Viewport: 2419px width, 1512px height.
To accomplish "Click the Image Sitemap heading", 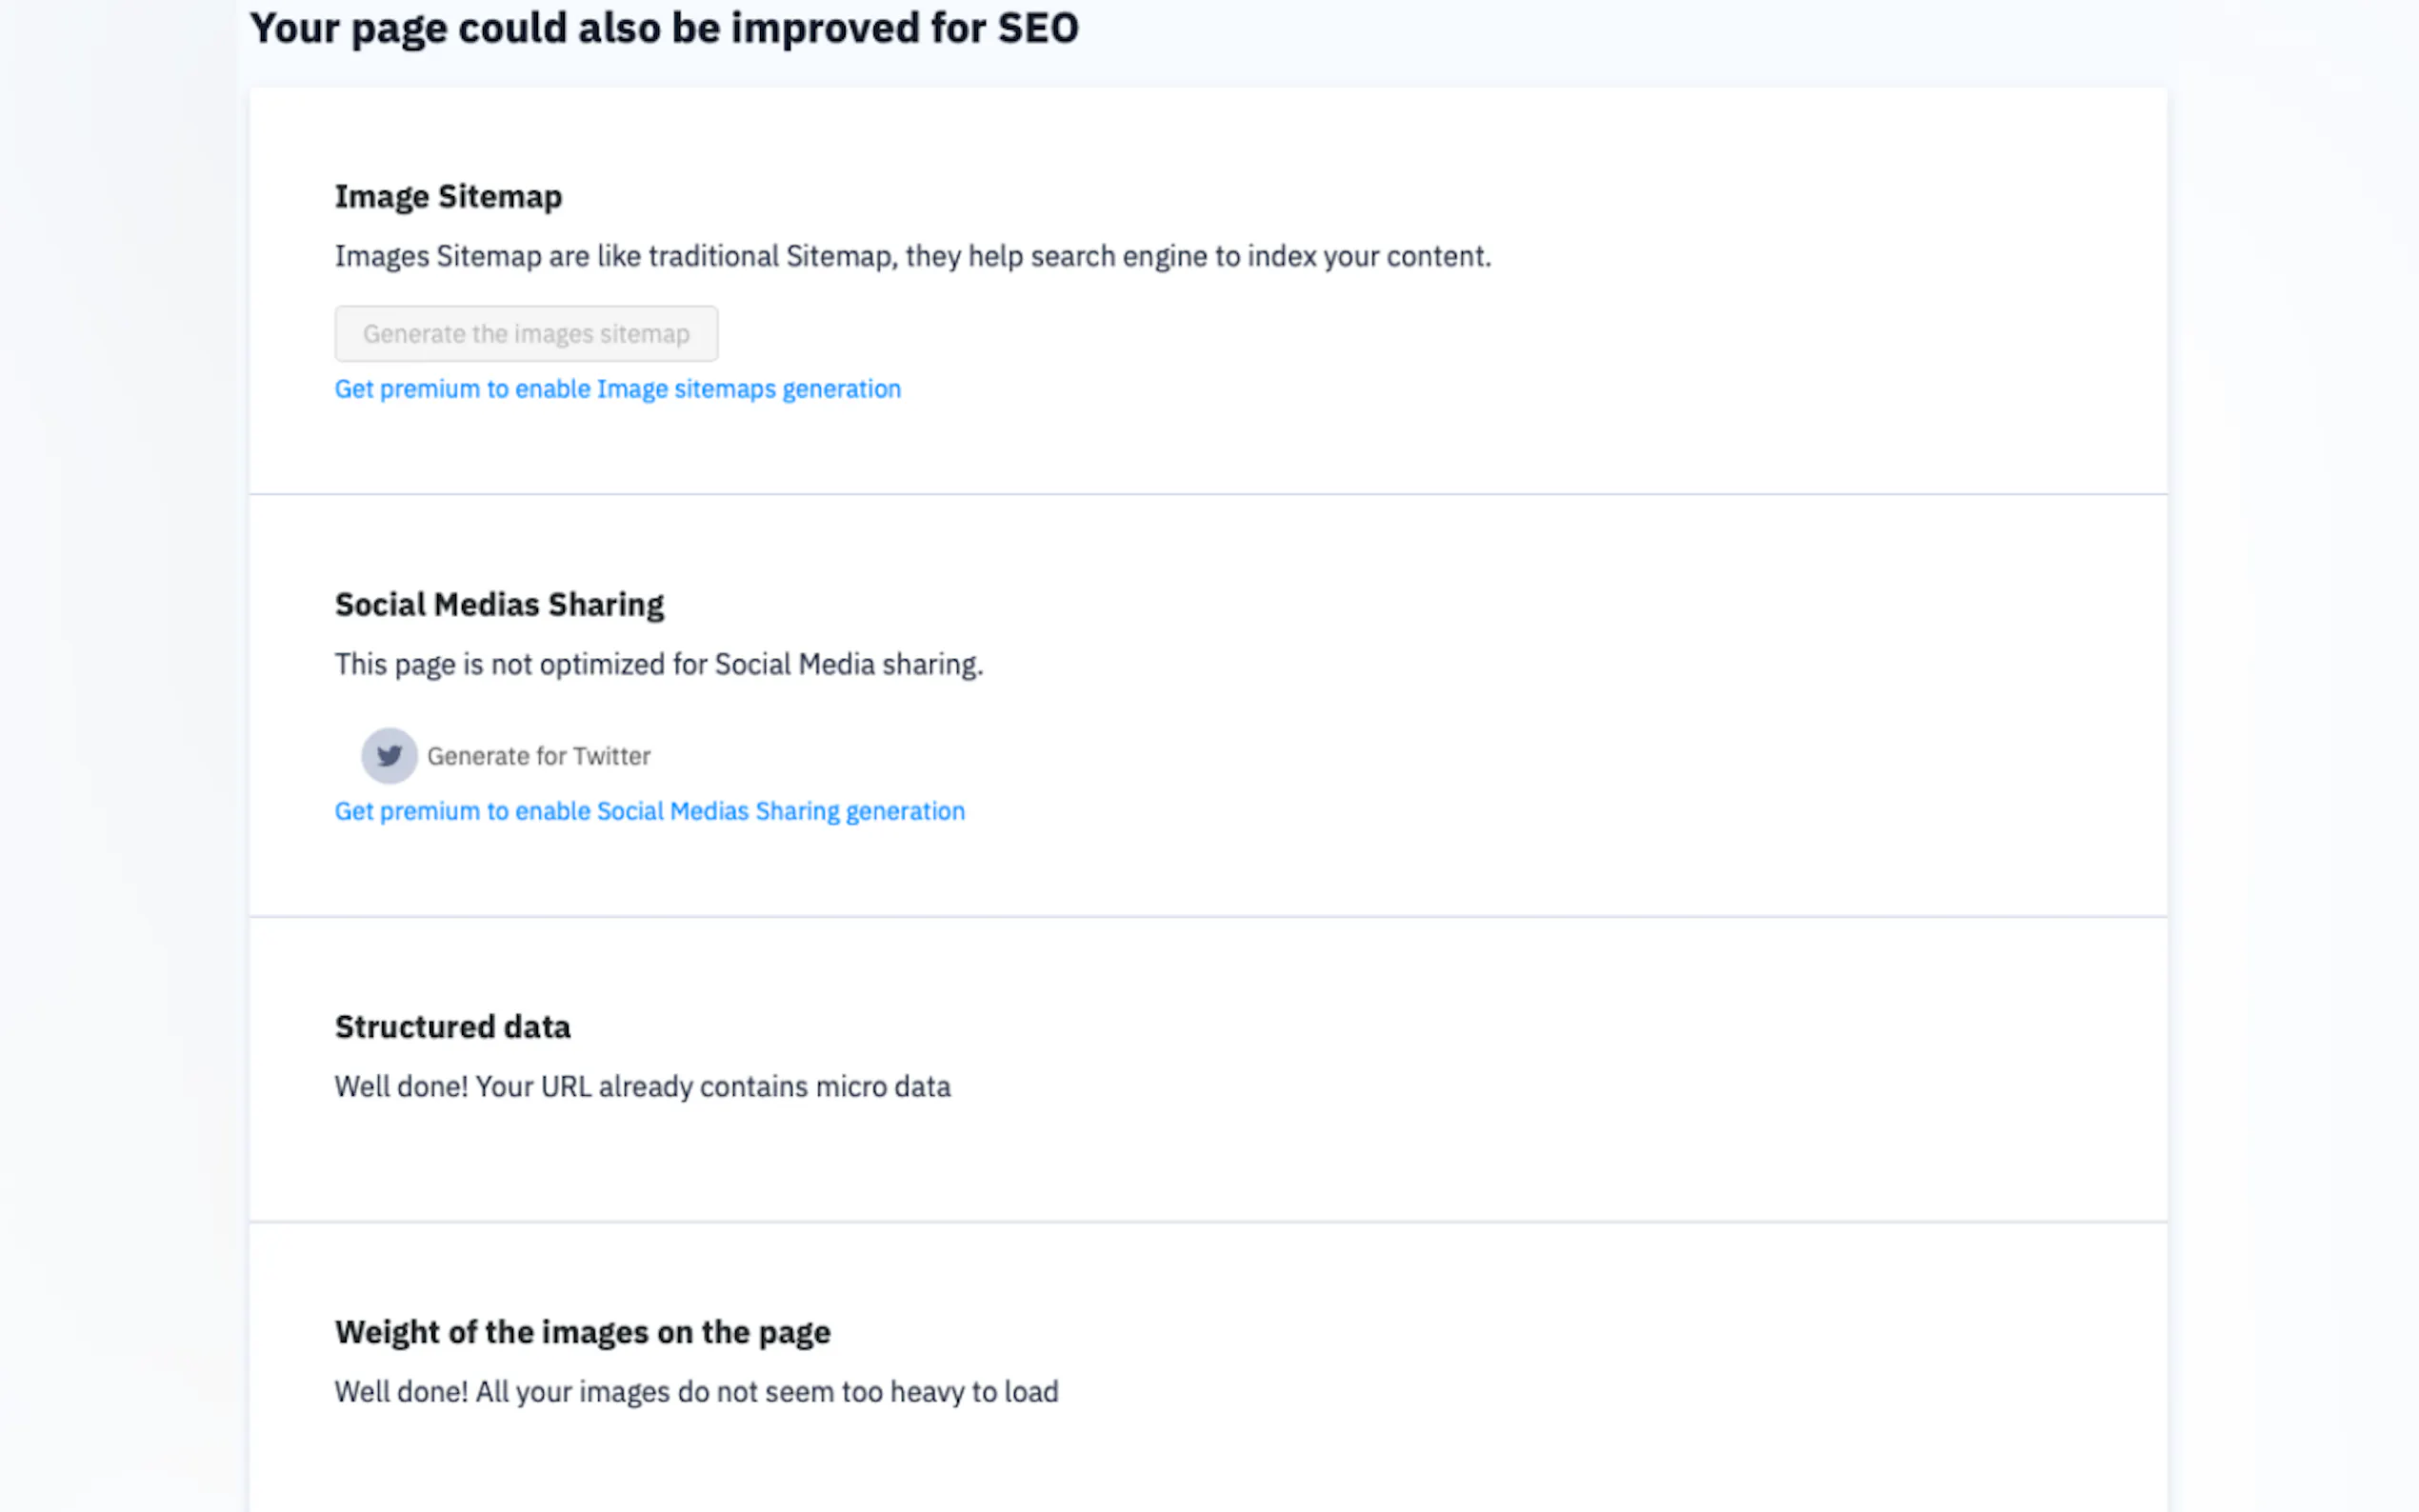I will coord(448,196).
